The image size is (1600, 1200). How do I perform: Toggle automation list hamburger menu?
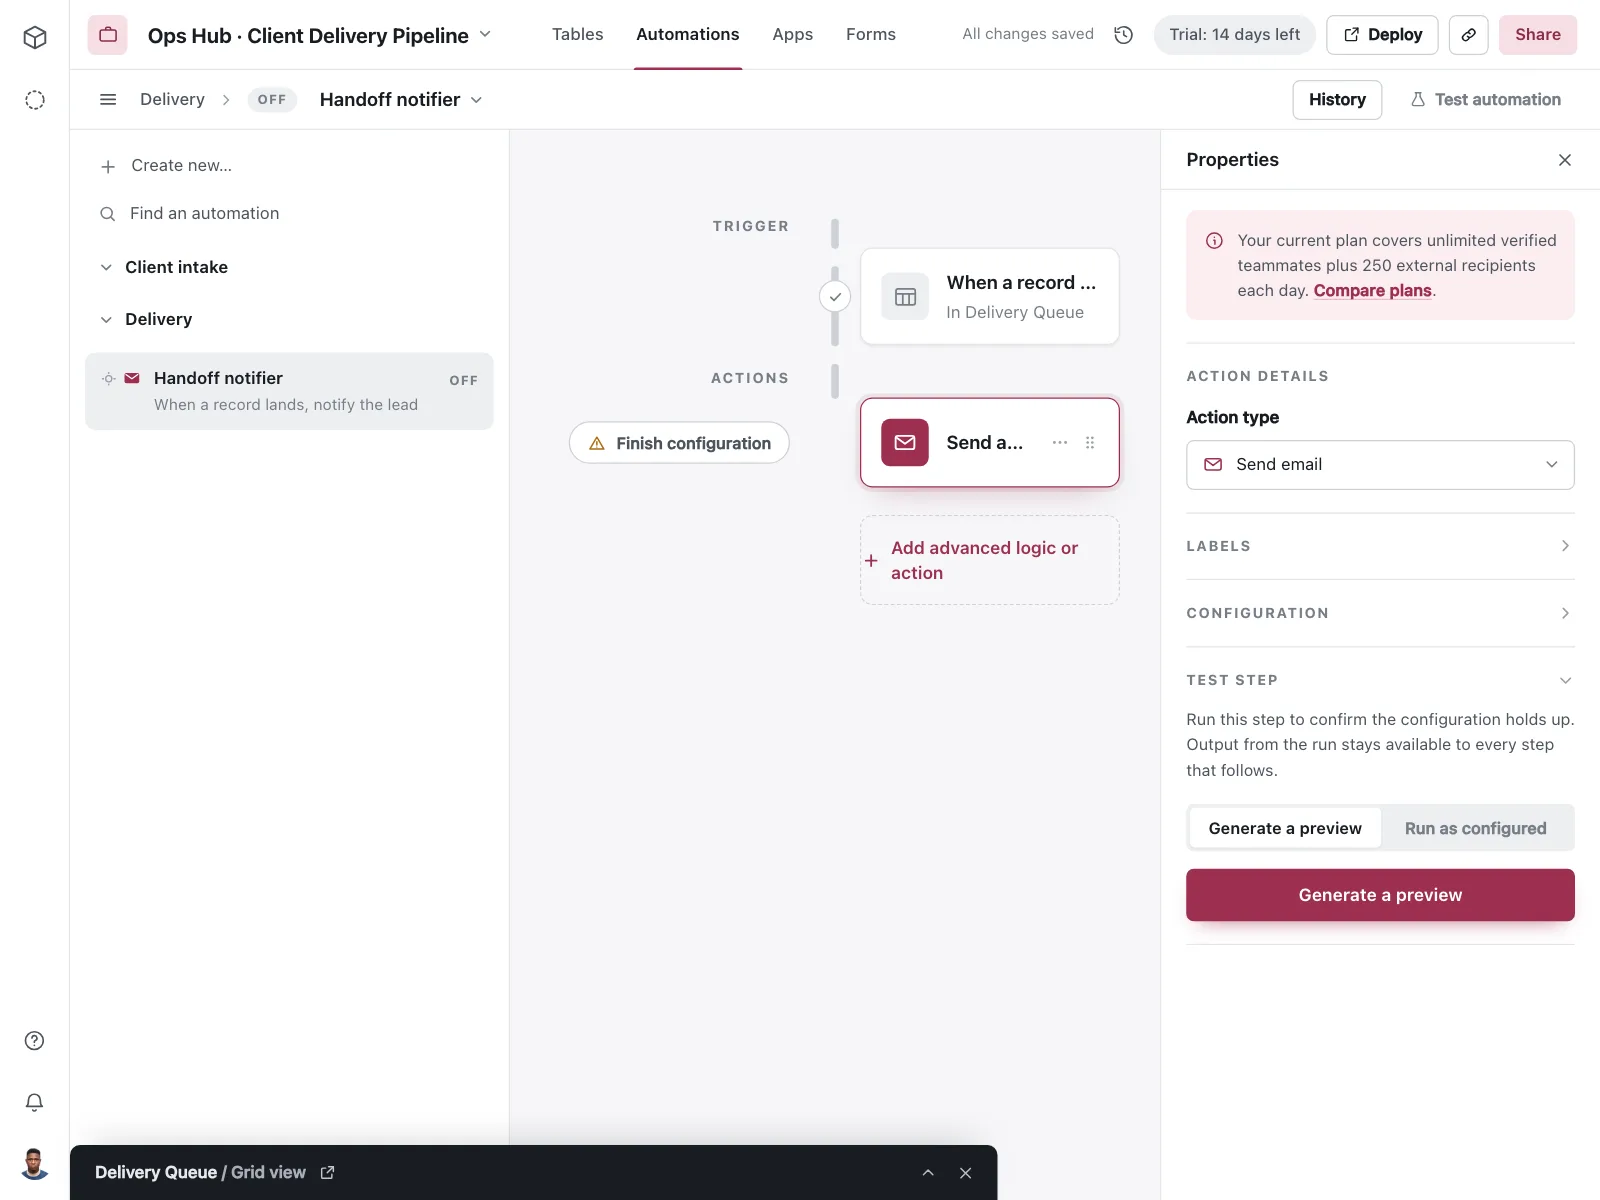click(x=108, y=99)
